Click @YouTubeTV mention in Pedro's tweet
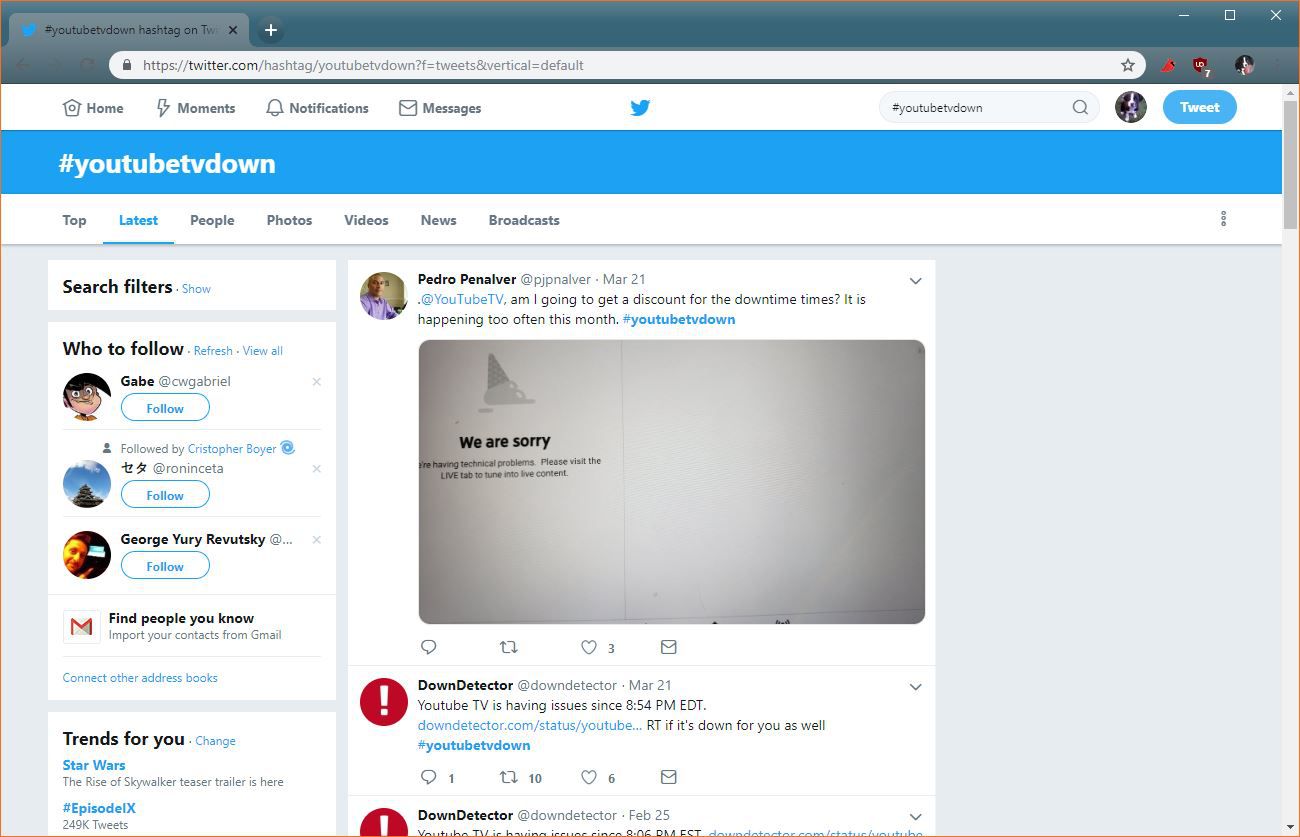 click(462, 299)
